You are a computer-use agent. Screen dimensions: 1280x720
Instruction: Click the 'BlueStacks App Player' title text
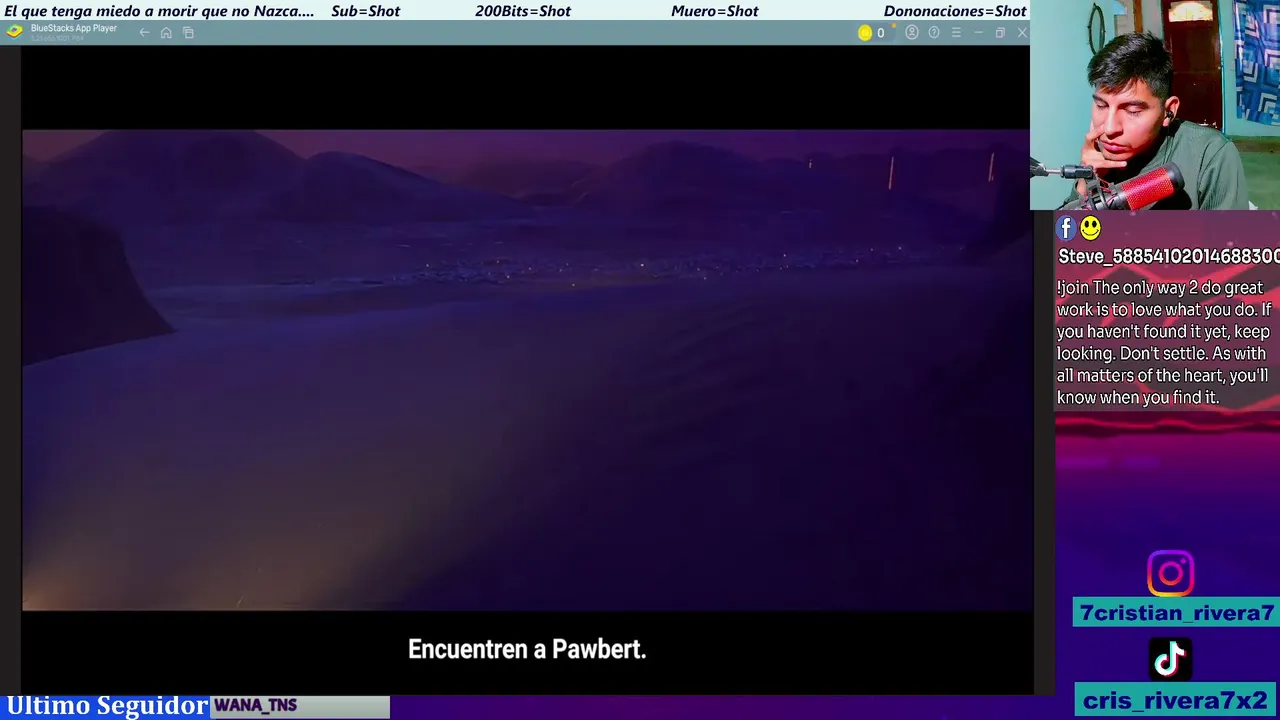[74, 29]
